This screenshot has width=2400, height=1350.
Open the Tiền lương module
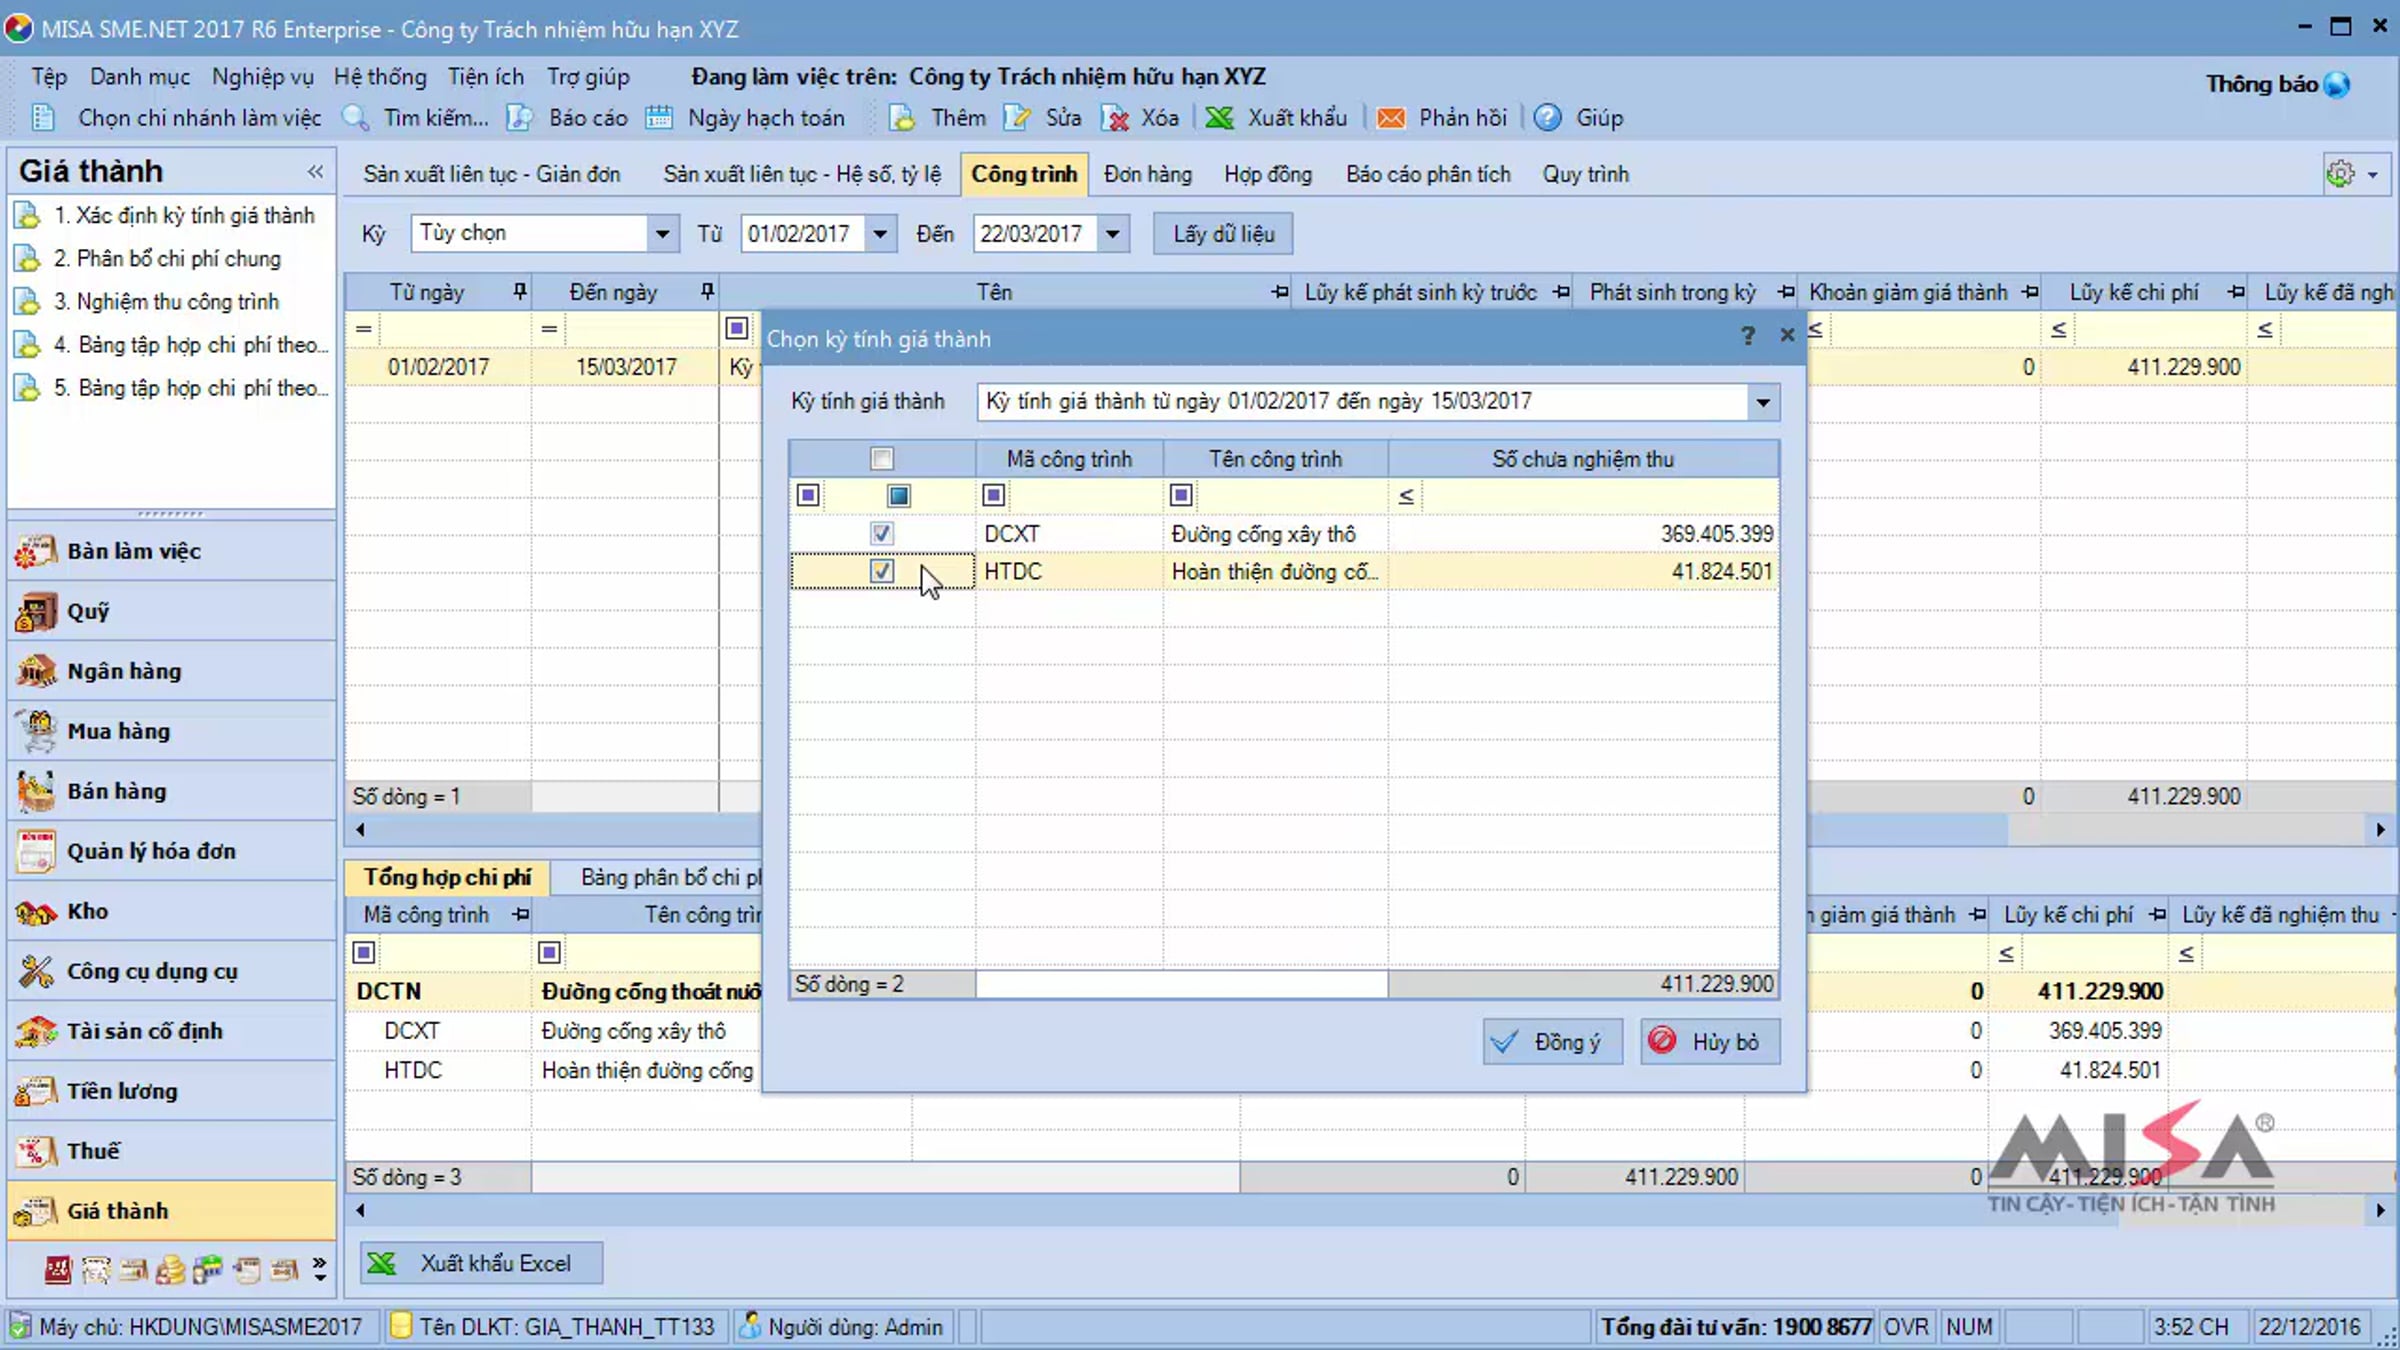point(171,1091)
